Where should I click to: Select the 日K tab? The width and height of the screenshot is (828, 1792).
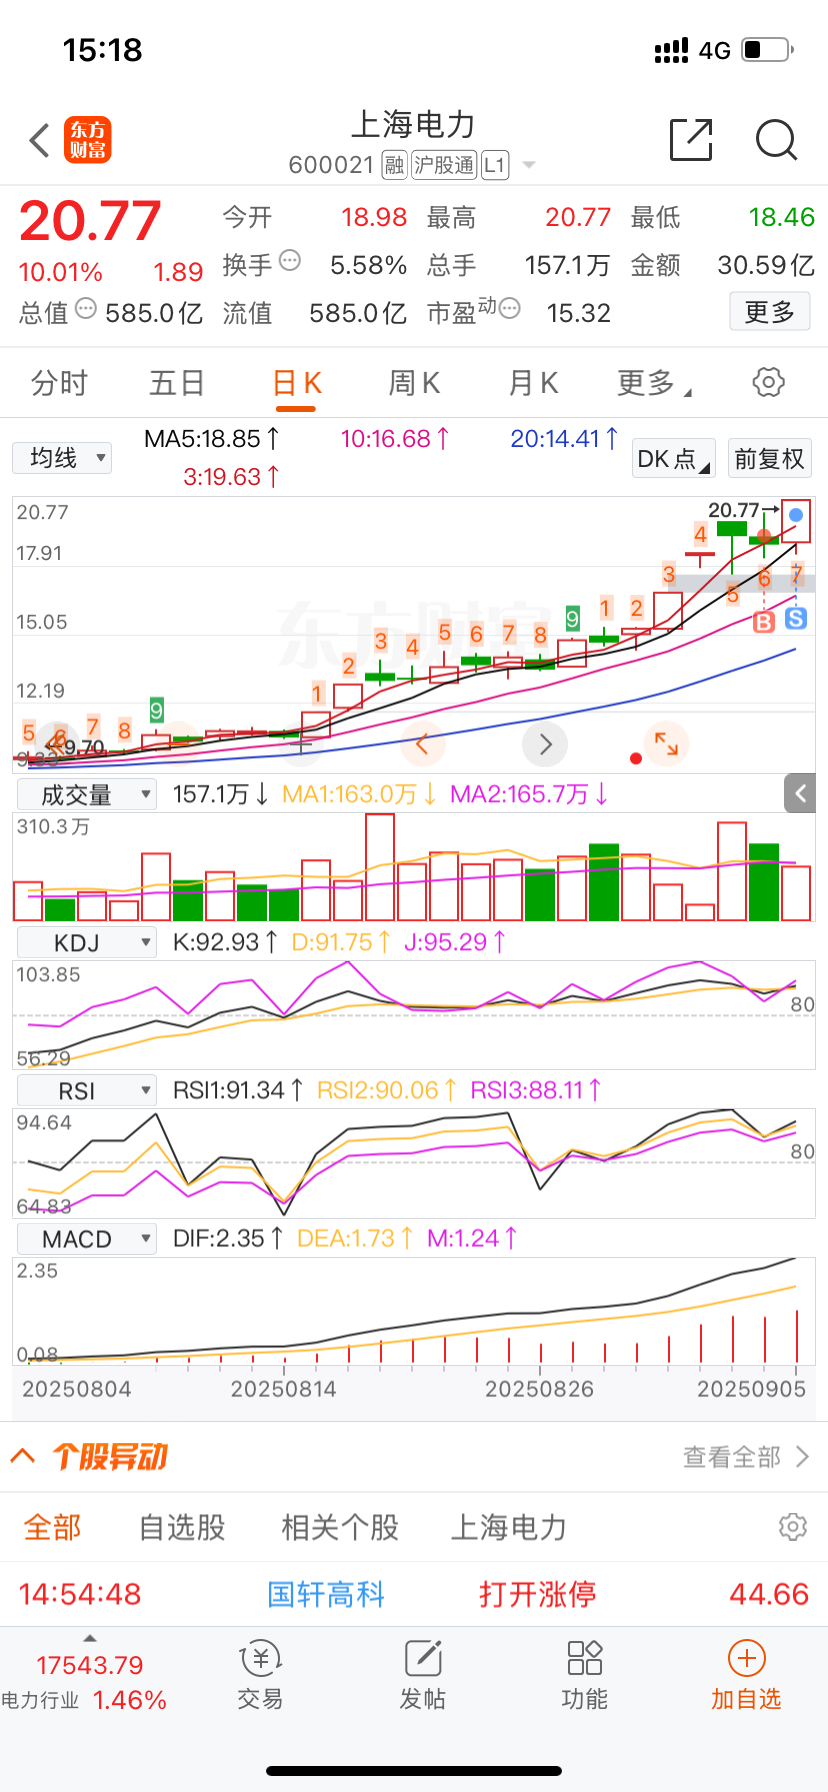coord(297,383)
